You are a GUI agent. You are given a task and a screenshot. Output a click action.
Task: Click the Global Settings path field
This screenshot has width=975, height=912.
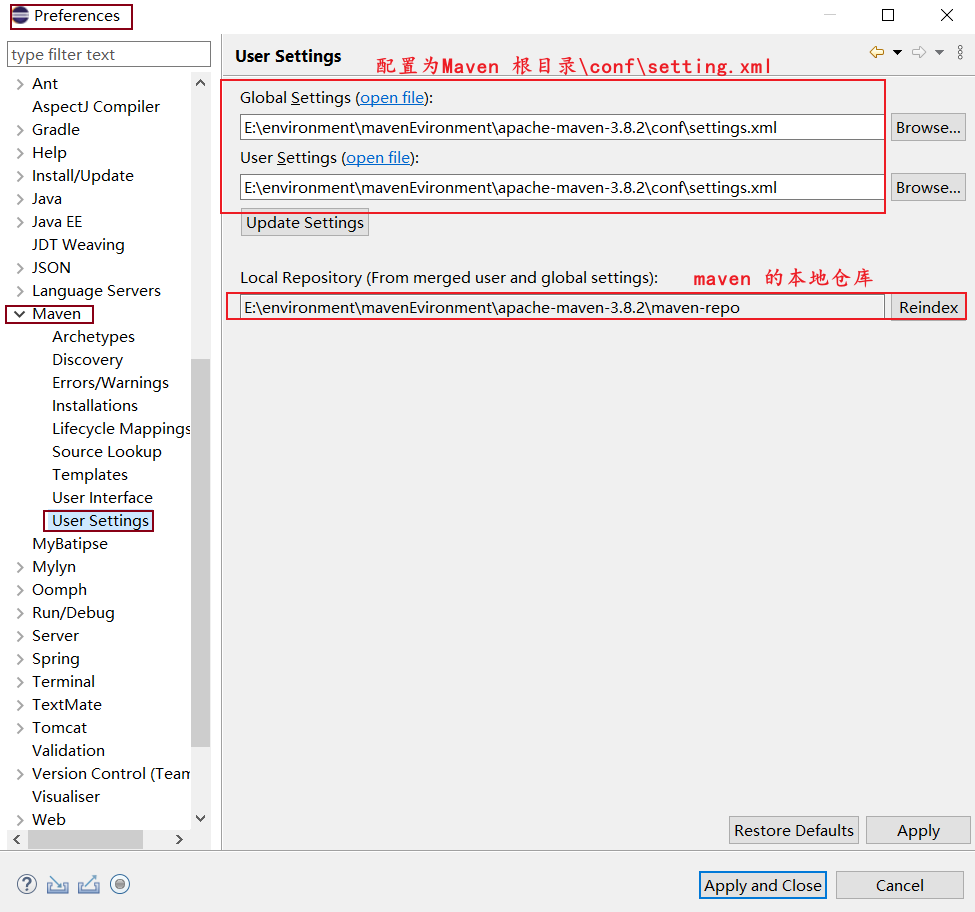tap(561, 127)
